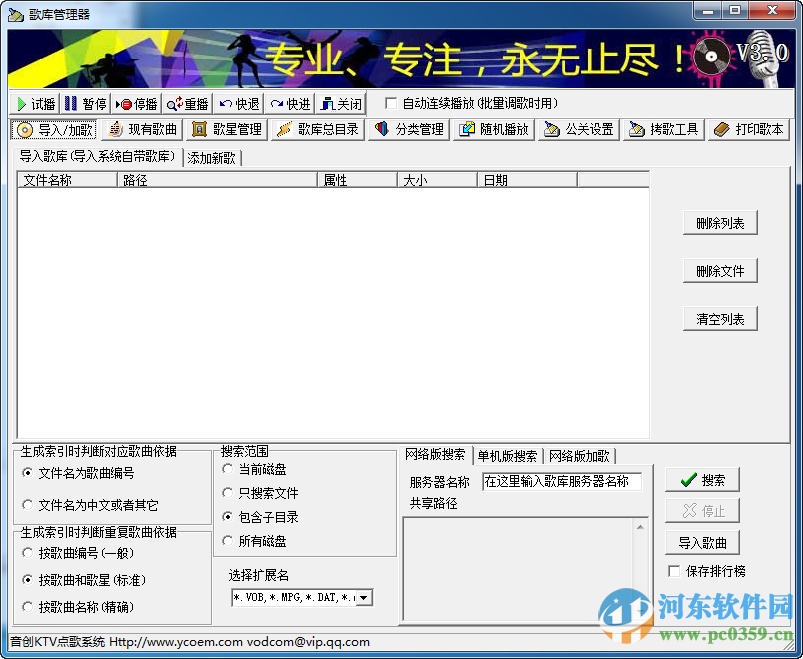Screen dimensions: 803x659
Task: Replay the song using 重播
Action: [187, 104]
